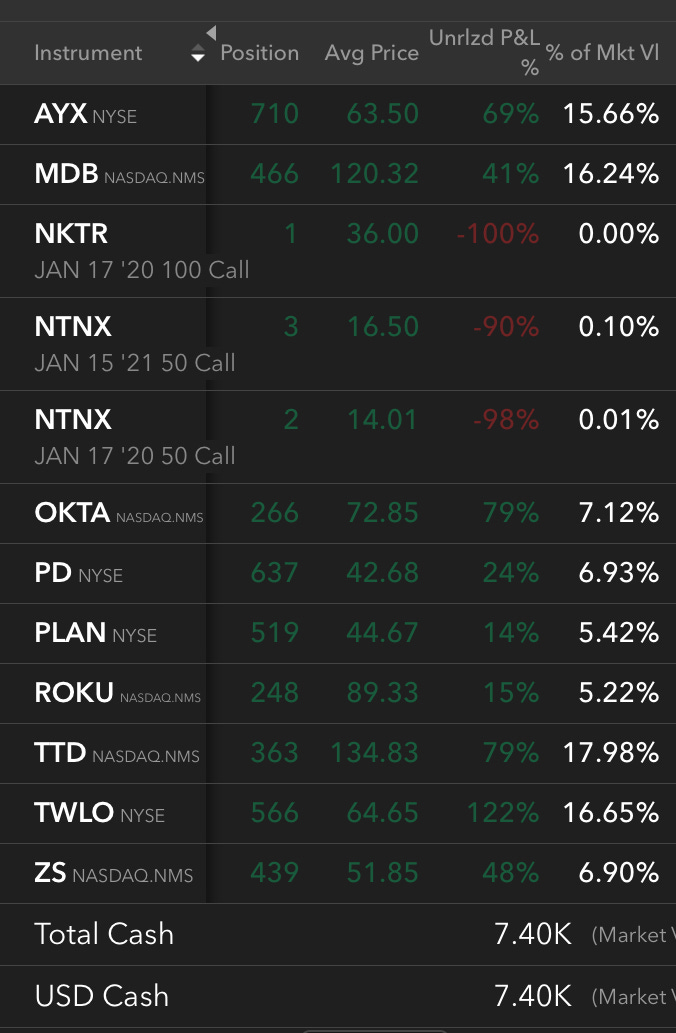The height and width of the screenshot is (1033, 676).
Task: Collapse columns using the small left triangle
Action: [211, 33]
